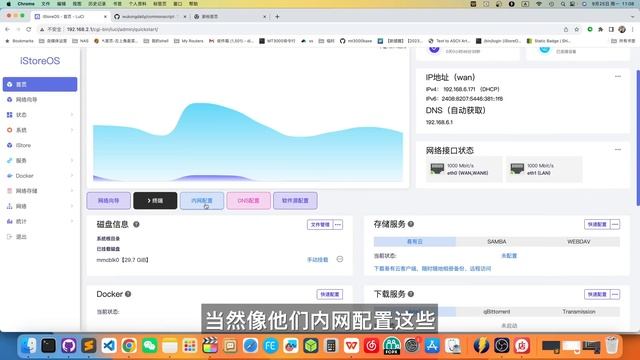Click the circular icon beside 手动挂载
The width and height of the screenshot is (640, 360).
coord(340,259)
